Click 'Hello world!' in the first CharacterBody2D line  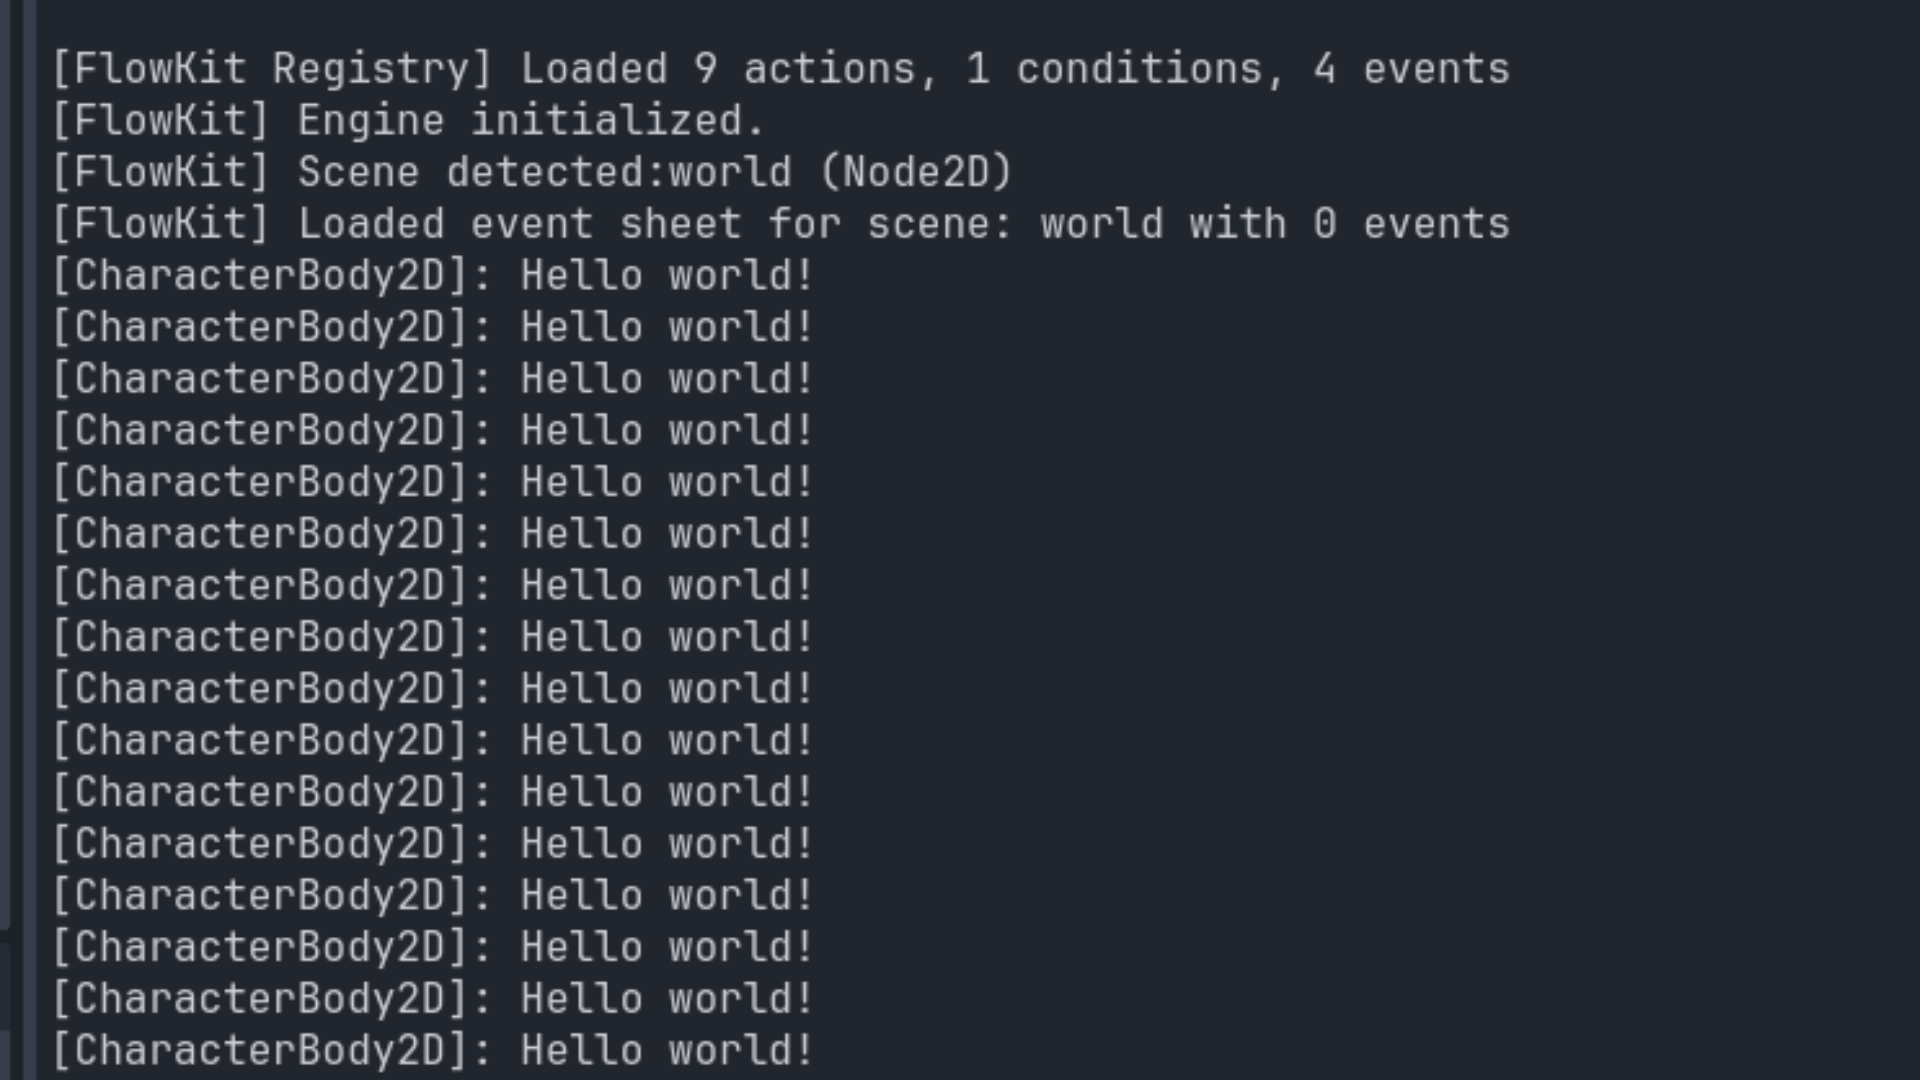point(666,276)
